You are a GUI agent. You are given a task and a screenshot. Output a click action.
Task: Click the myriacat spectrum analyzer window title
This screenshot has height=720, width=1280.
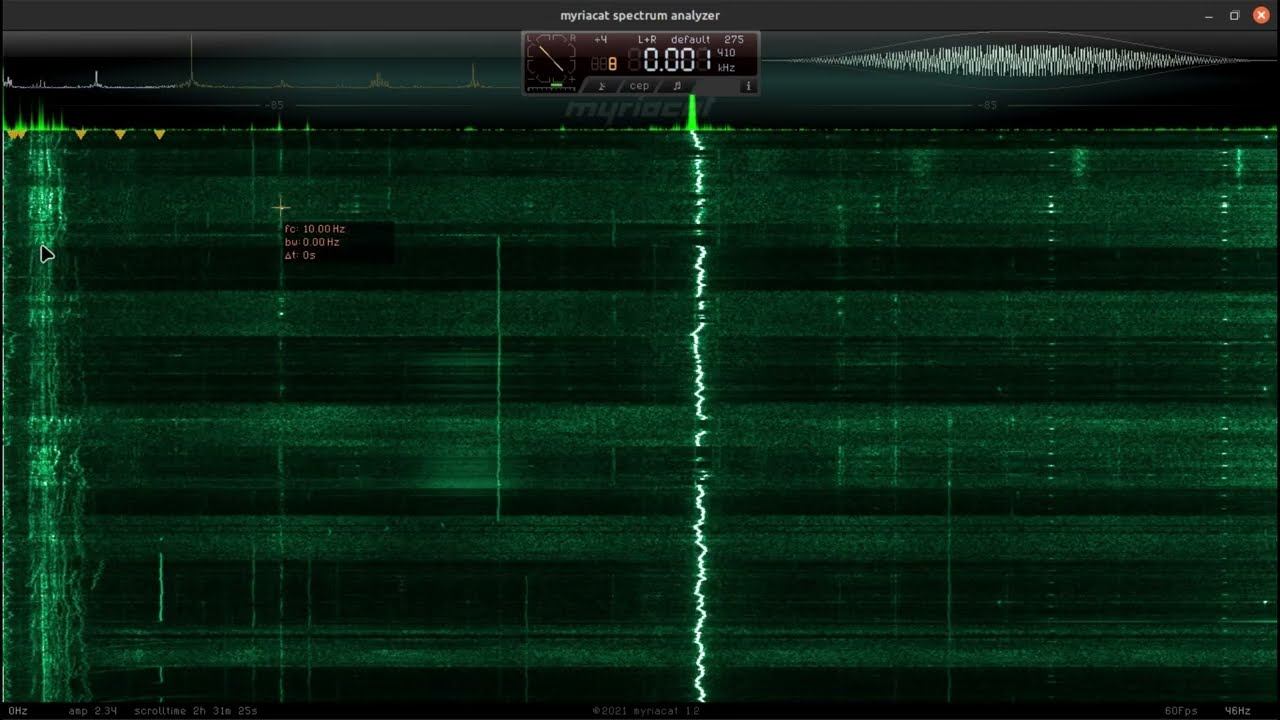(640, 15)
